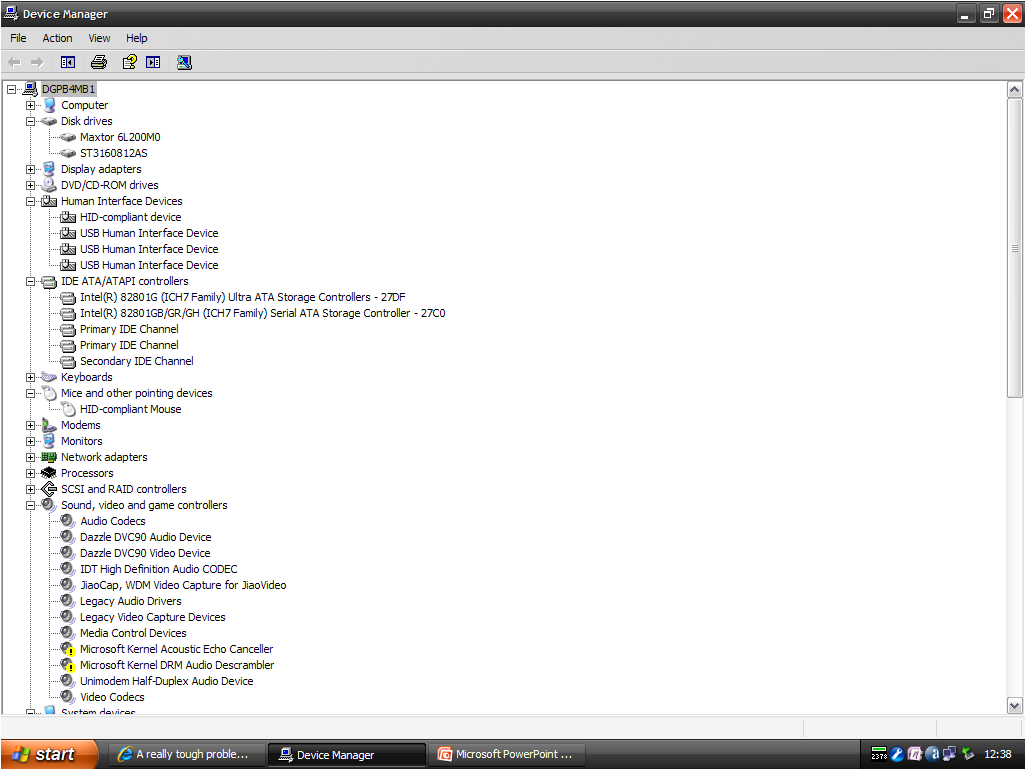Select Intel 82801G Ultra ATA Storage Controllers - 27DF

[243, 297]
